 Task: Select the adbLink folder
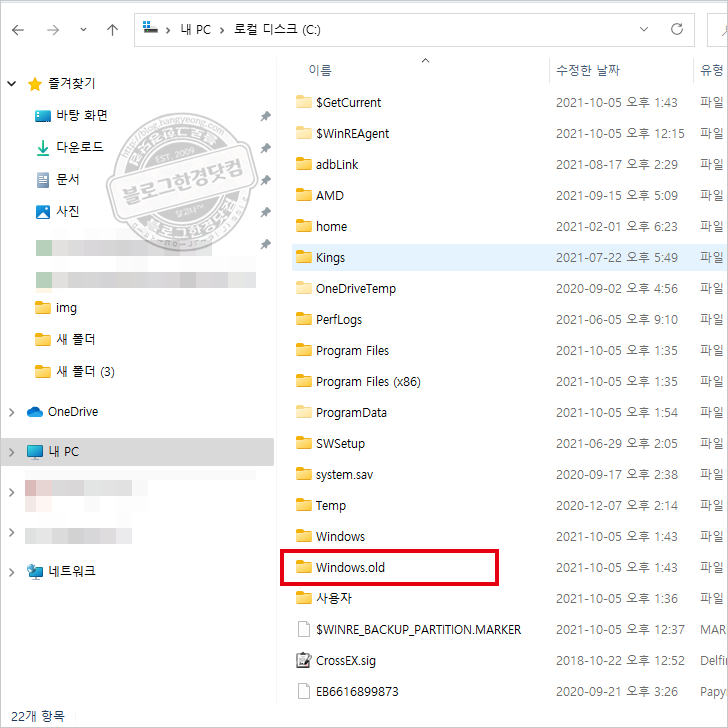click(327, 165)
